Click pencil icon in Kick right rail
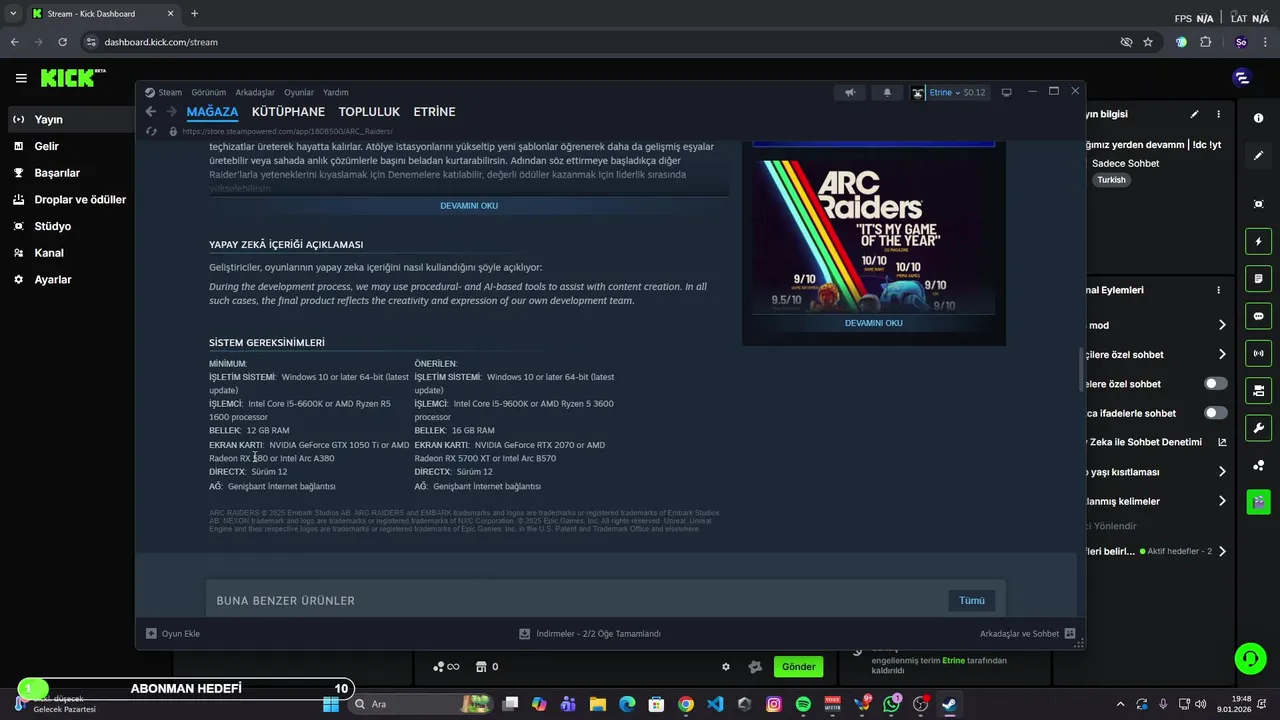This screenshot has width=1280, height=720. click(1258, 156)
